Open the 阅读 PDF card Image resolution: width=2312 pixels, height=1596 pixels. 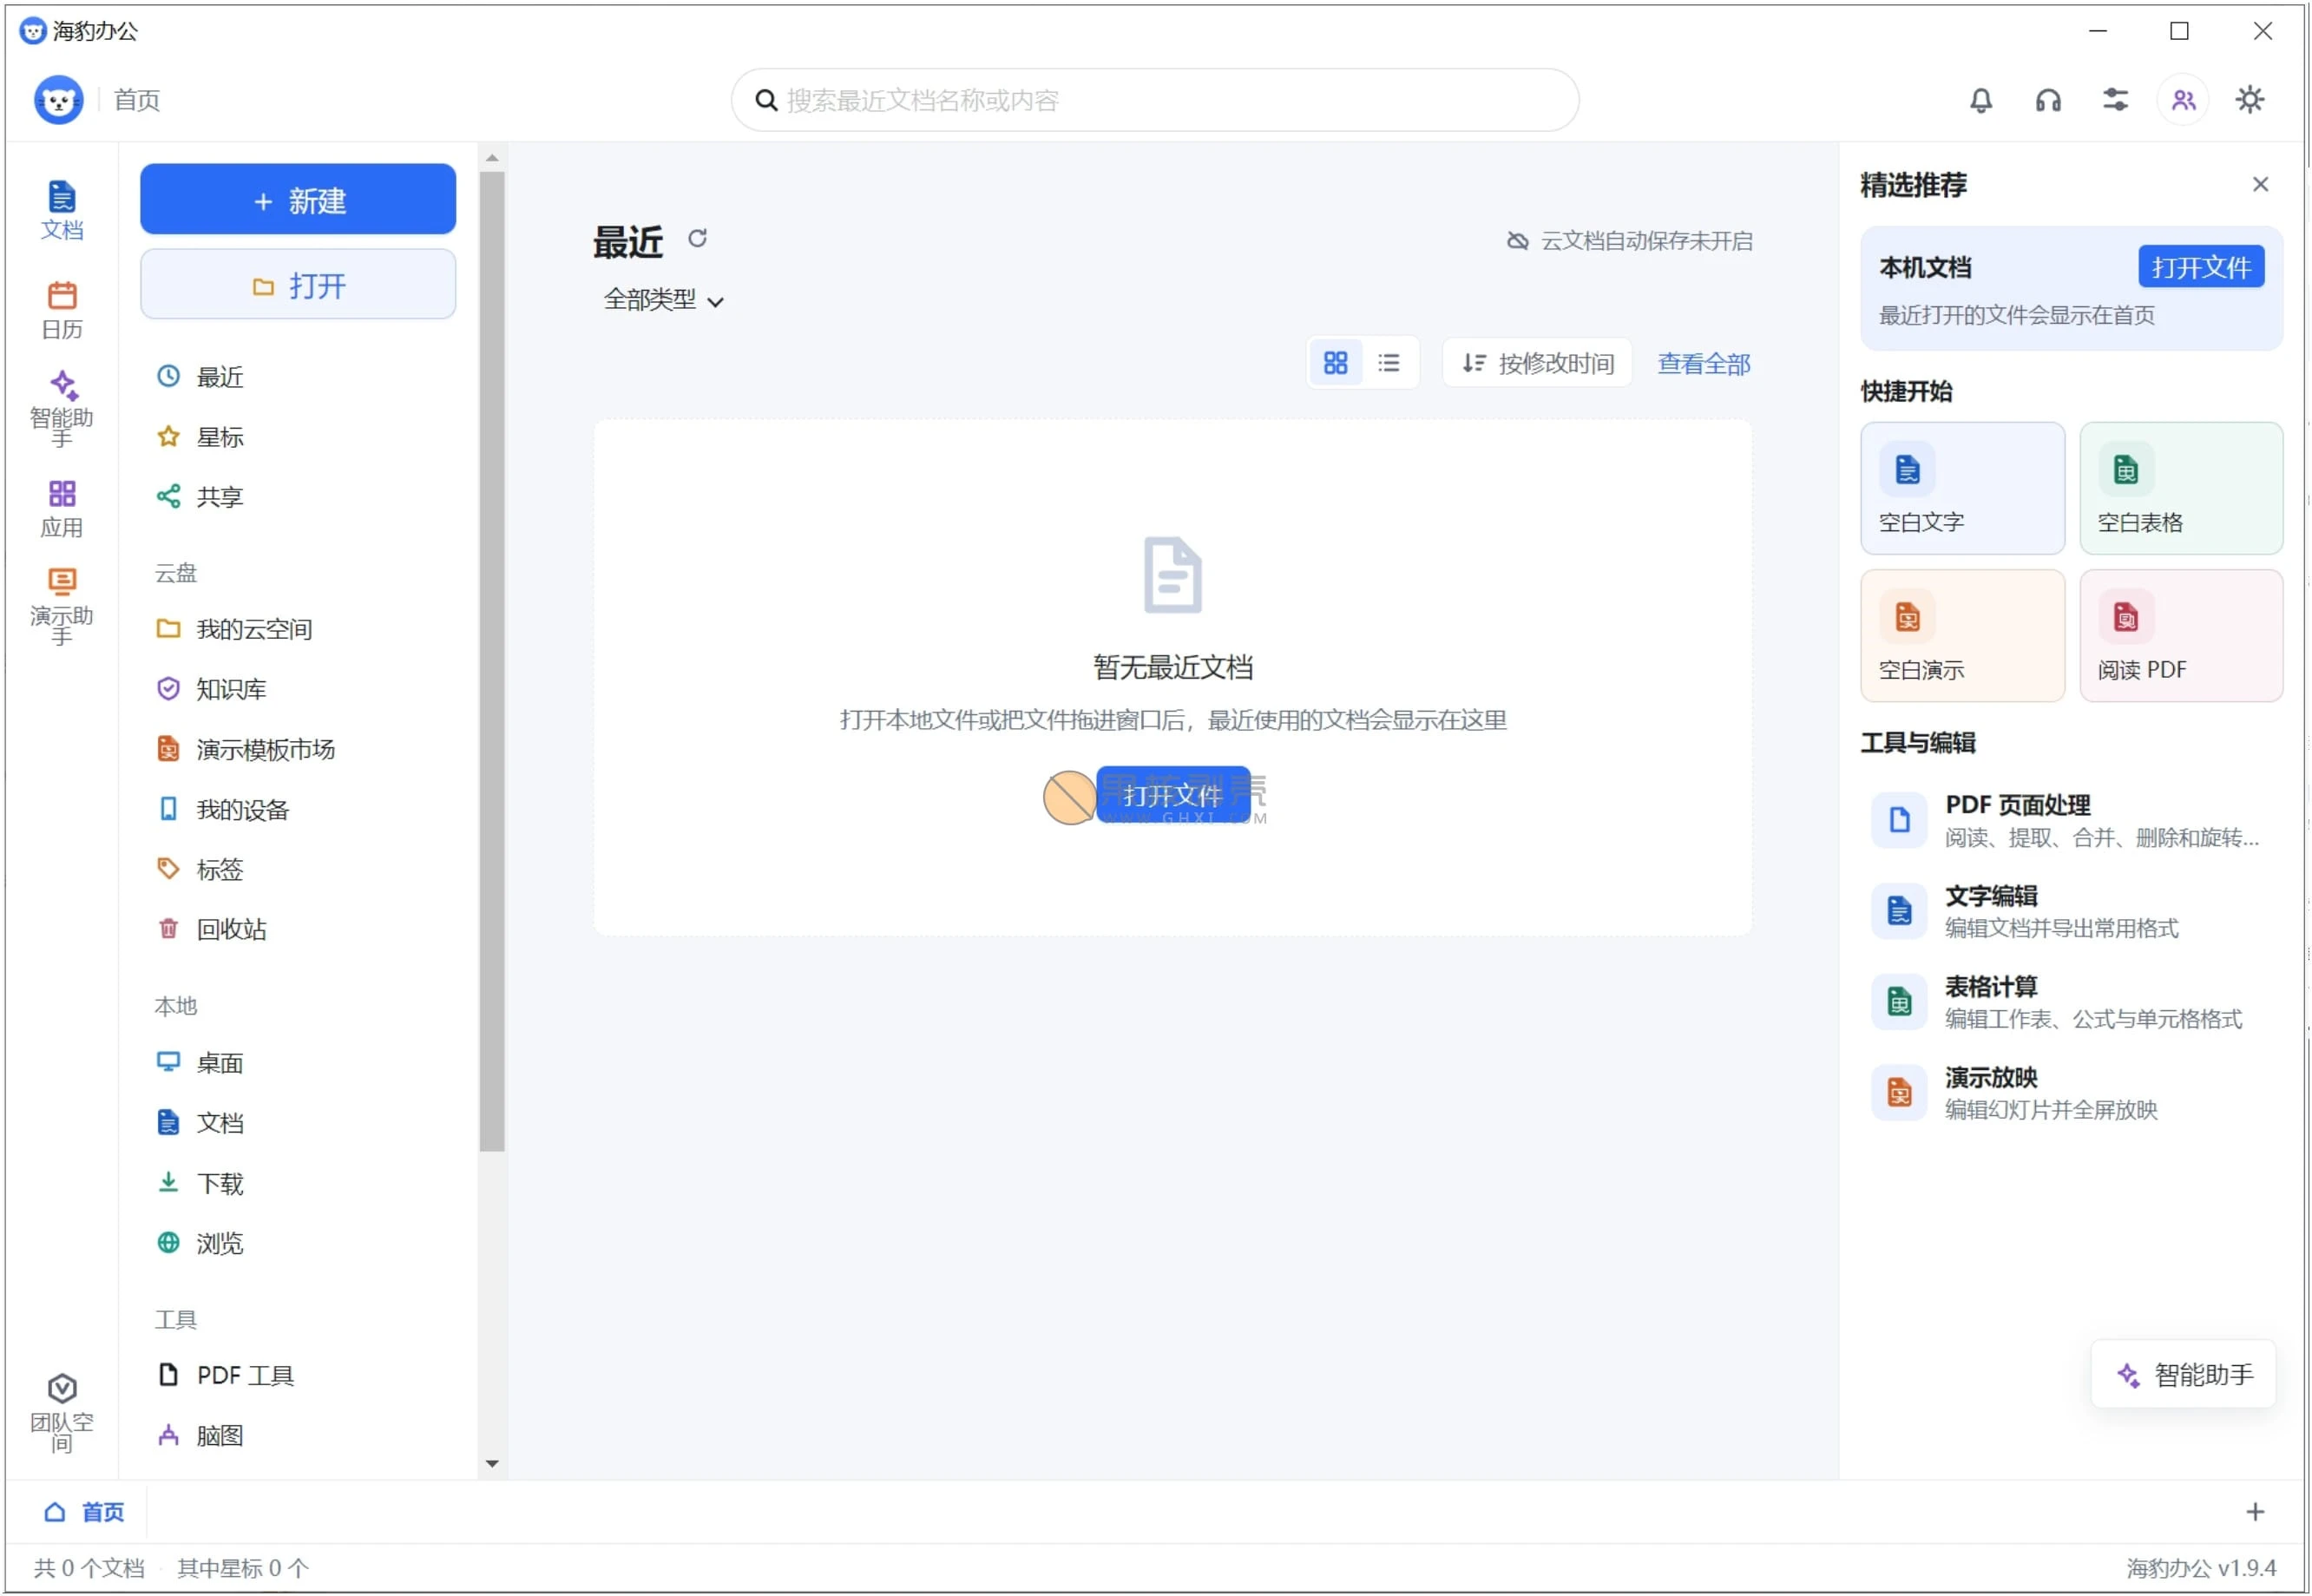tap(2180, 636)
